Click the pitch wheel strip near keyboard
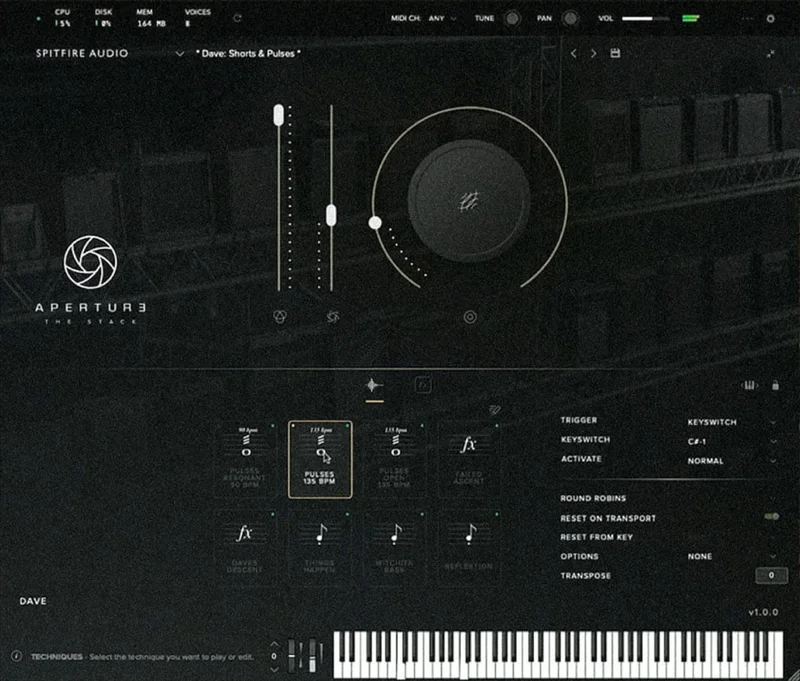This screenshot has height=681, width=800. coord(292,655)
